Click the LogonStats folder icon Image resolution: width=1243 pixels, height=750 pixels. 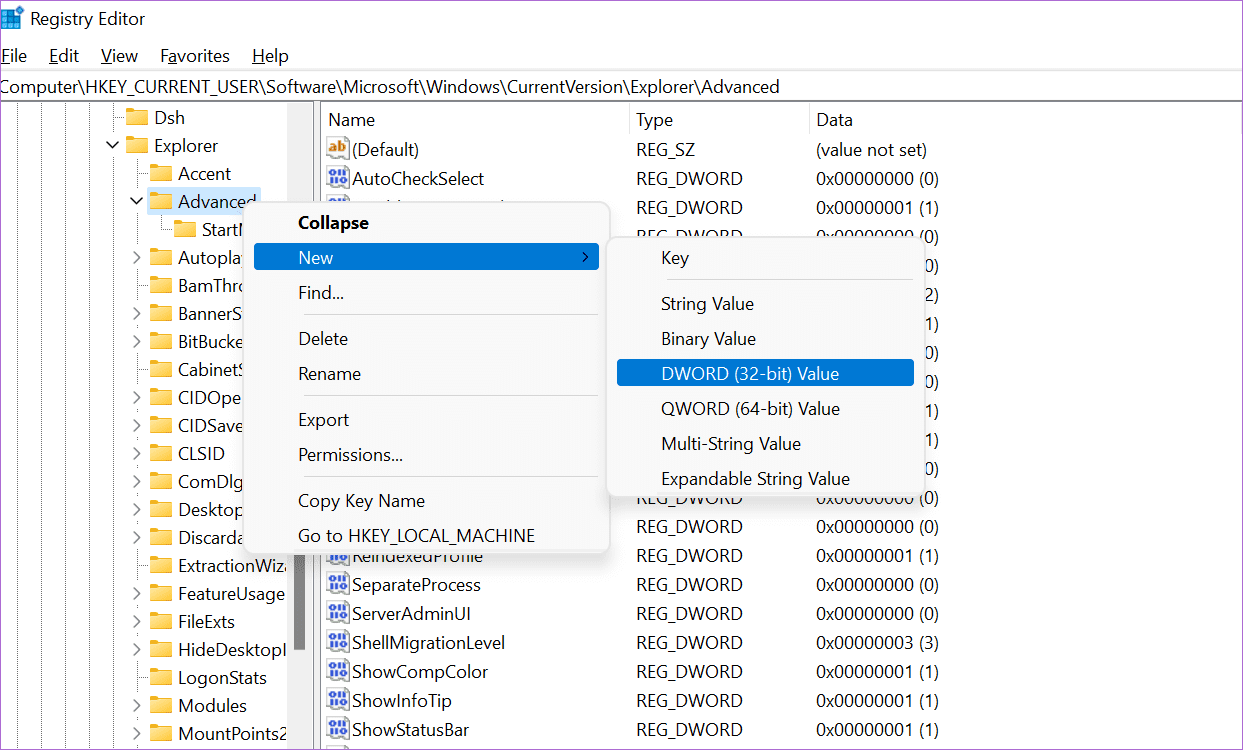161,677
